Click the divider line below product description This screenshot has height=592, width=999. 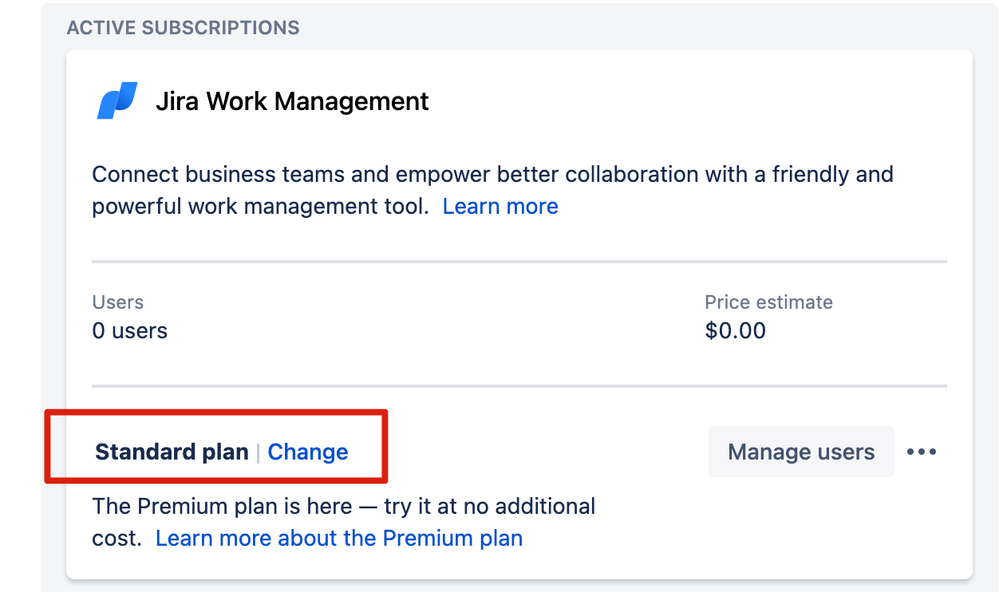(x=519, y=261)
